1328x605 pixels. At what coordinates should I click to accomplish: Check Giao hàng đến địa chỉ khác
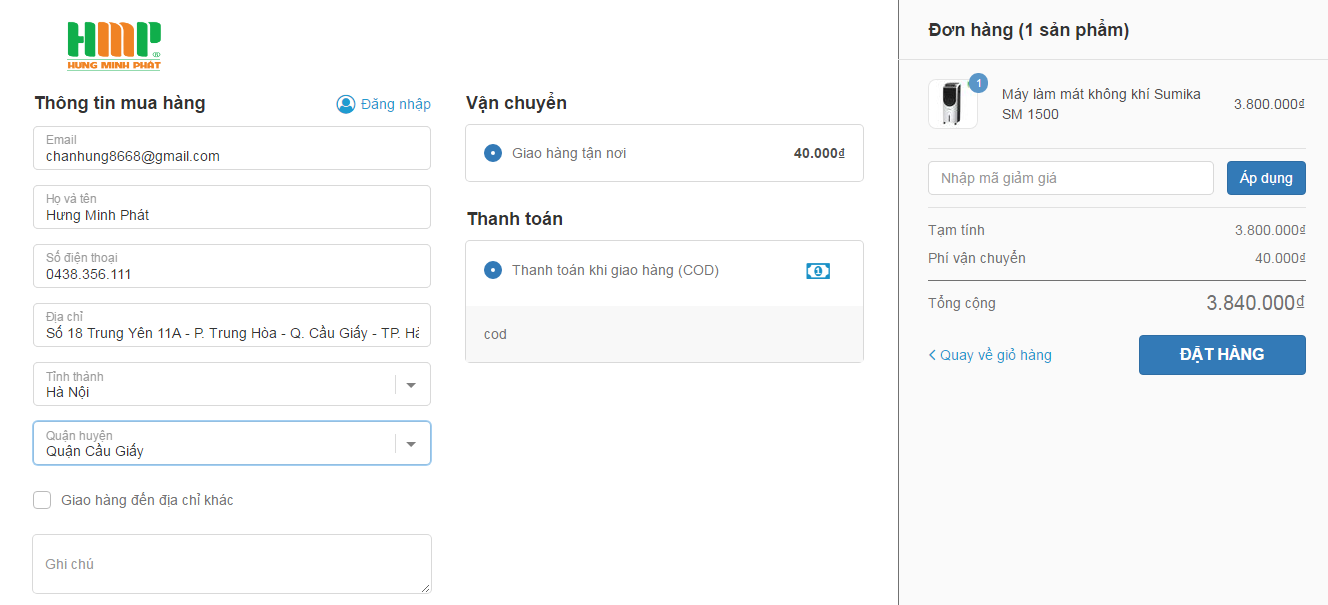(x=42, y=500)
